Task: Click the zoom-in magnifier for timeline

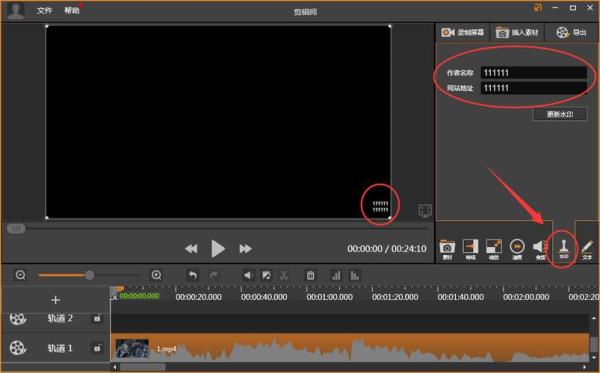Action: (x=156, y=275)
